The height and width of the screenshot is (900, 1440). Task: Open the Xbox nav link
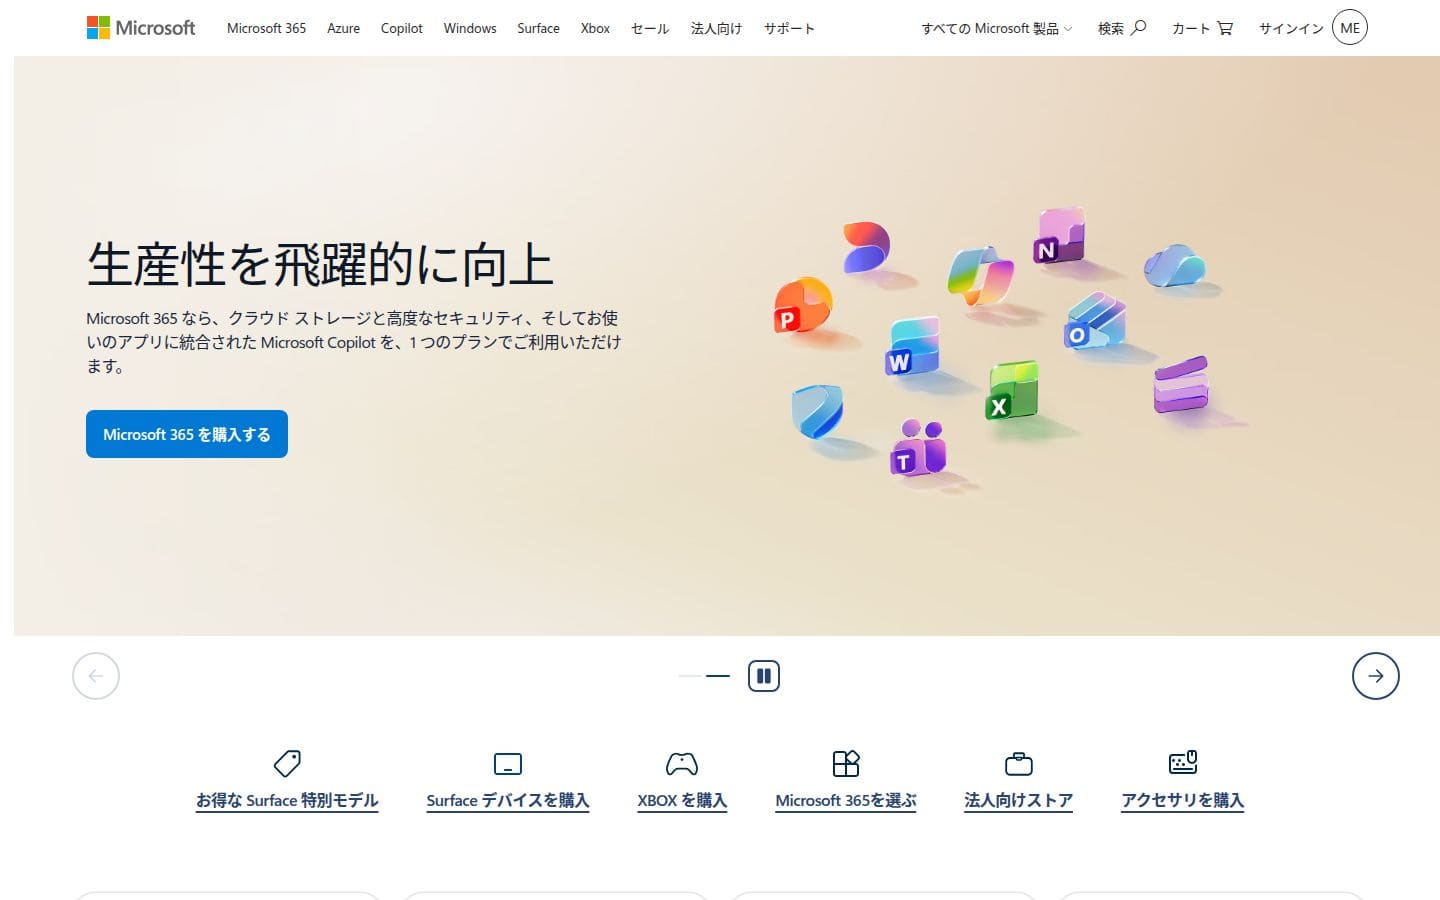[595, 28]
